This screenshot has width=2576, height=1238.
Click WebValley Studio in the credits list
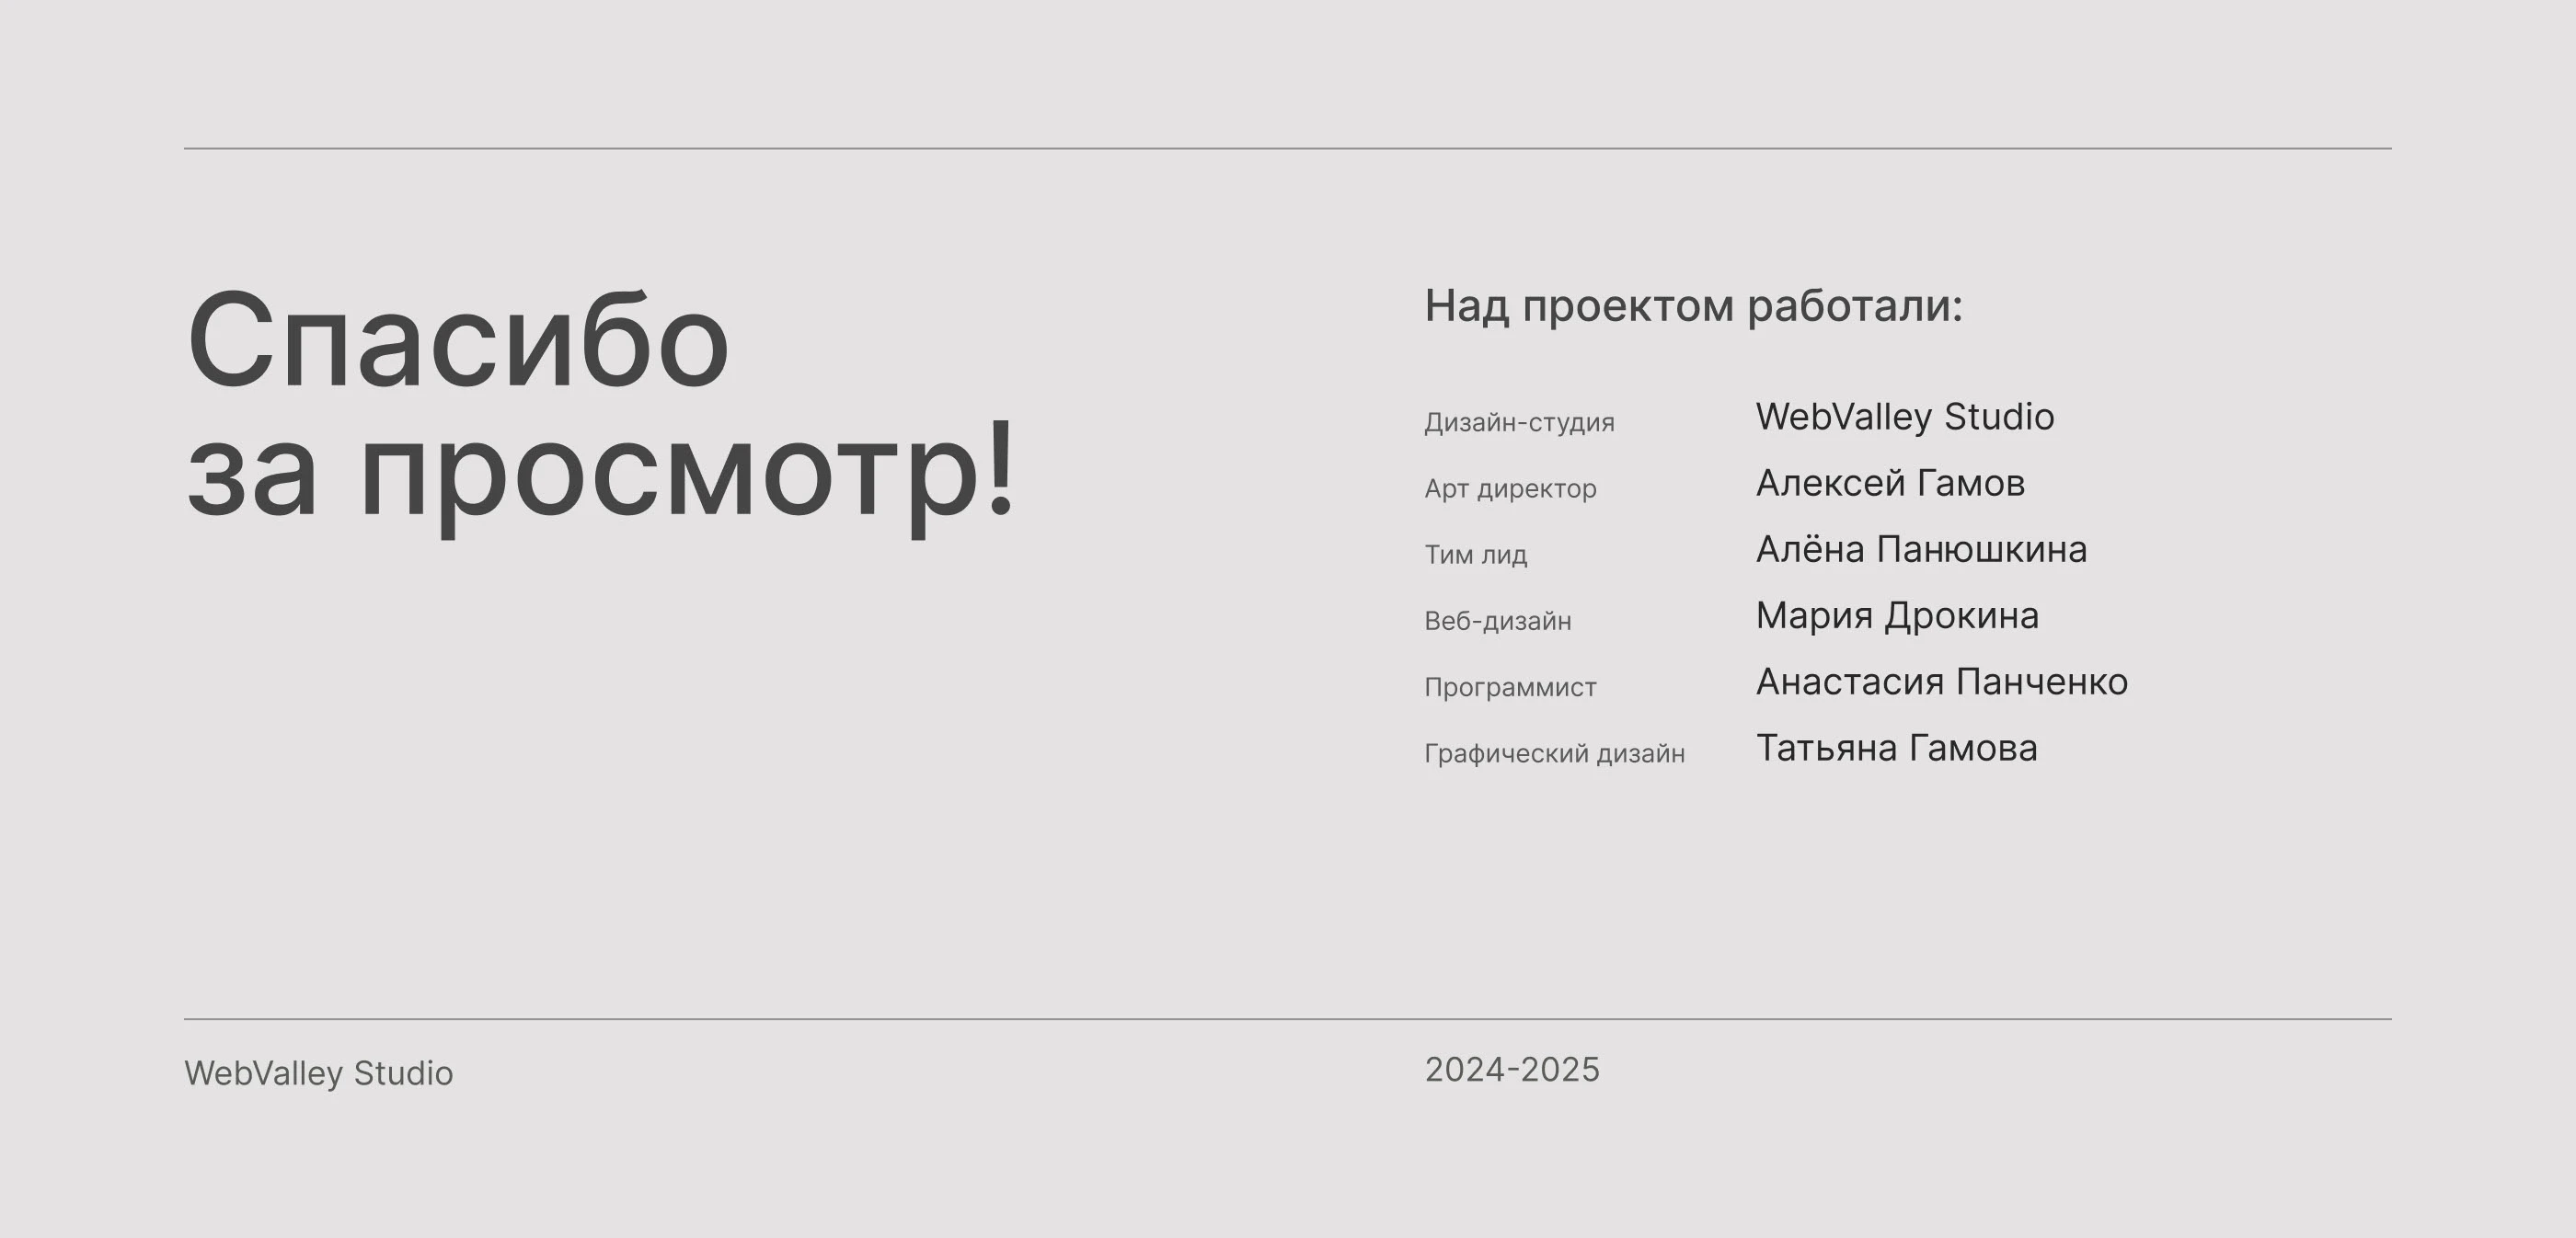pyautogui.click(x=1904, y=417)
